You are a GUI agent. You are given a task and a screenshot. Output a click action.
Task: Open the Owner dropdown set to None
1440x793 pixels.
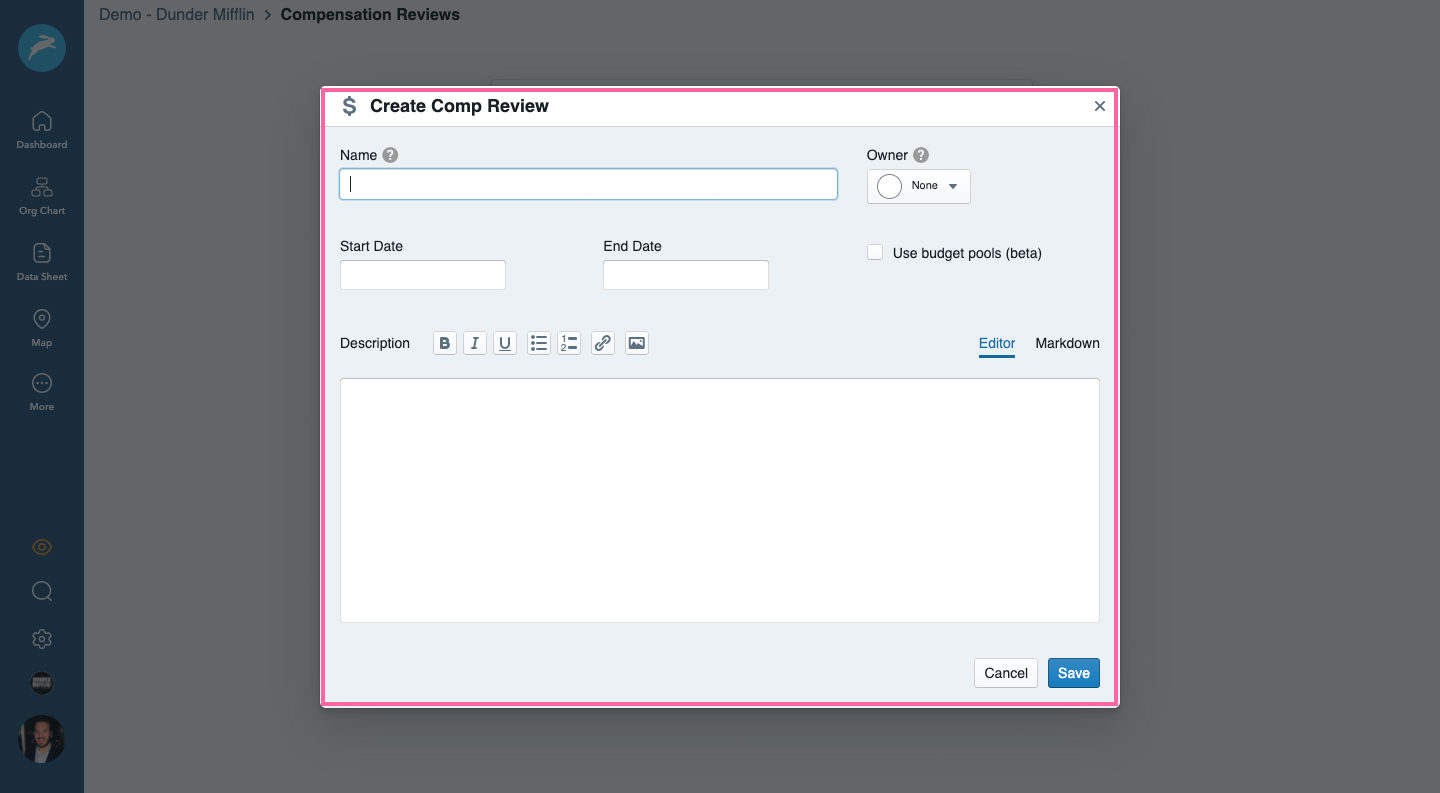pos(918,186)
